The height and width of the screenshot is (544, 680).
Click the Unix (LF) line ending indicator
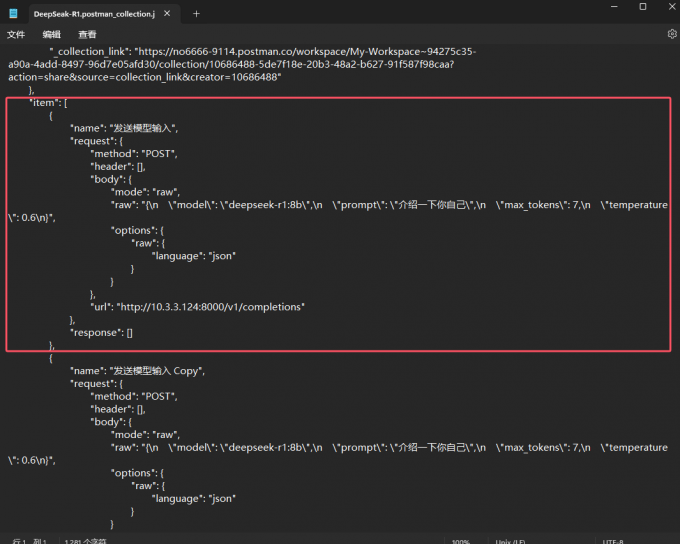tap(510, 541)
